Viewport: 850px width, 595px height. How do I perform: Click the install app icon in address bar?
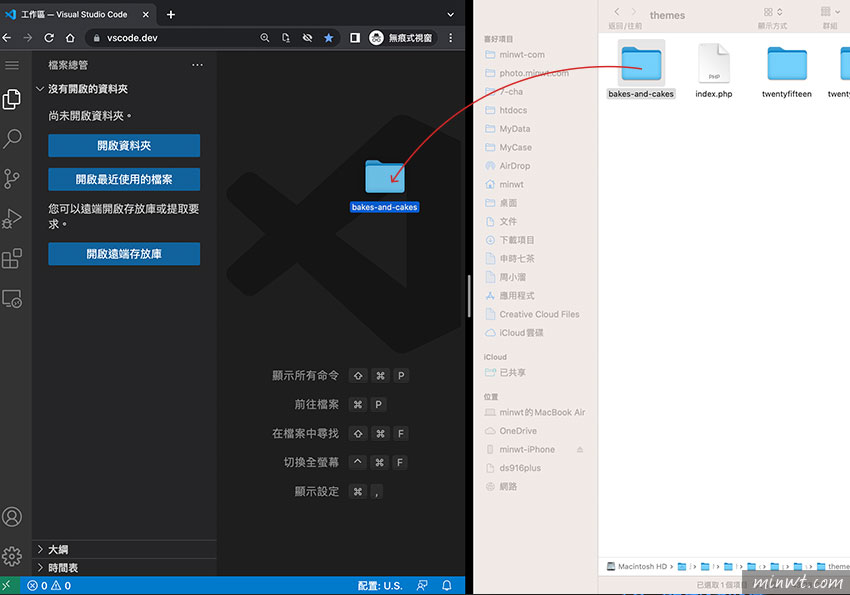286,38
